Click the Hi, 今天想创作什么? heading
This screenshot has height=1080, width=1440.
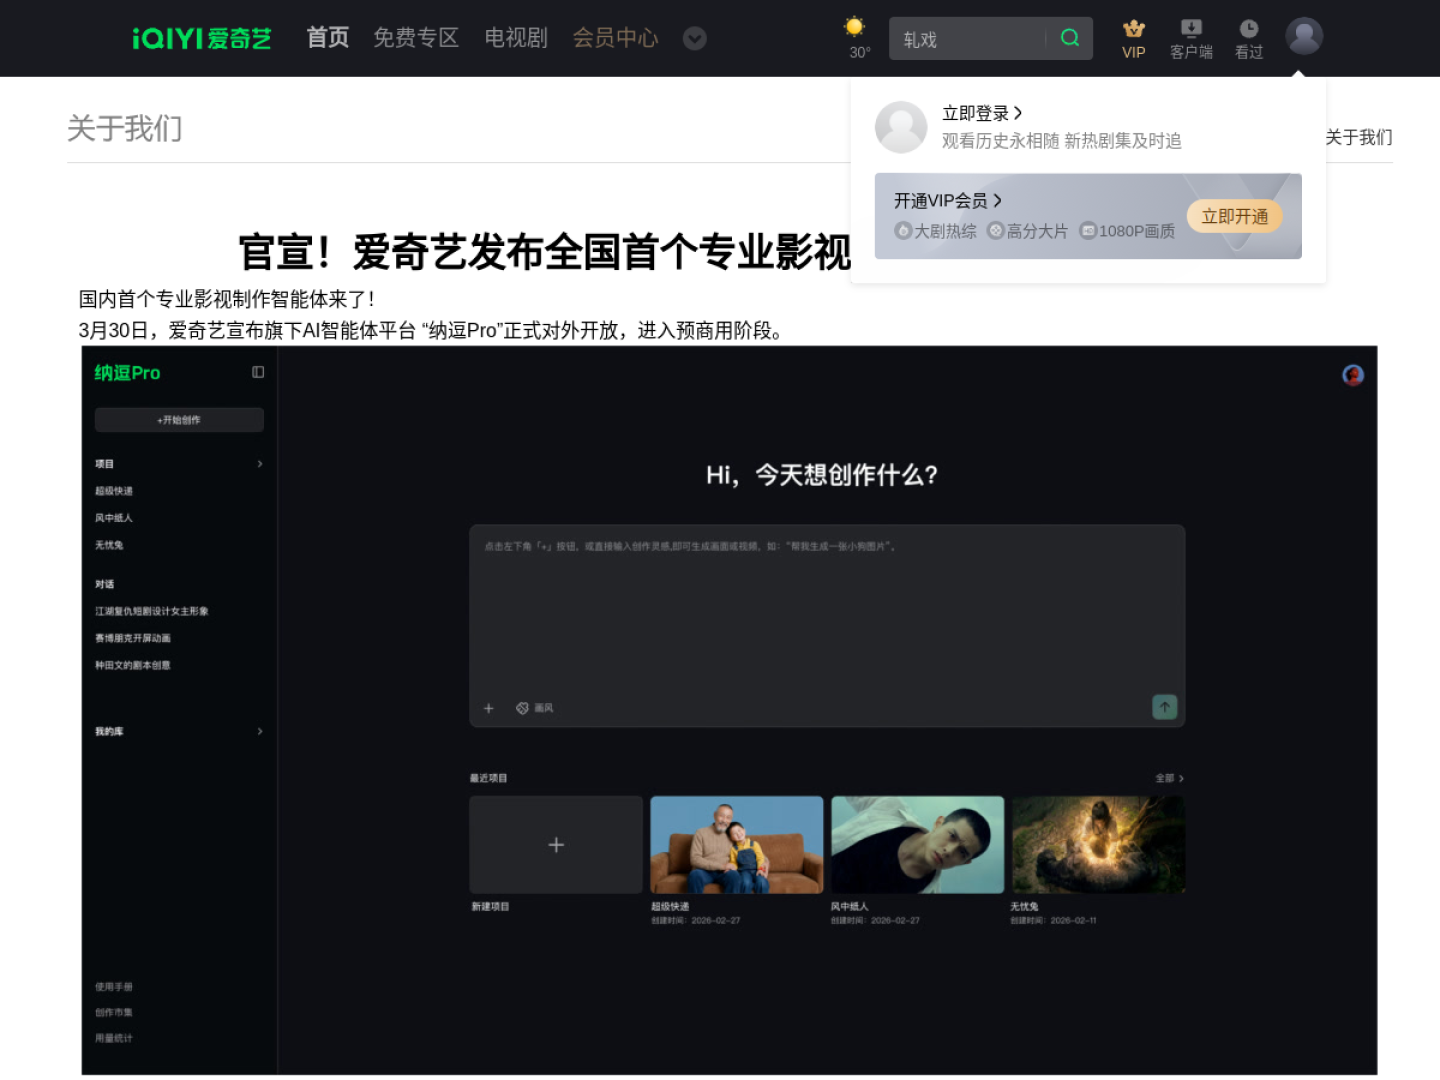point(822,475)
